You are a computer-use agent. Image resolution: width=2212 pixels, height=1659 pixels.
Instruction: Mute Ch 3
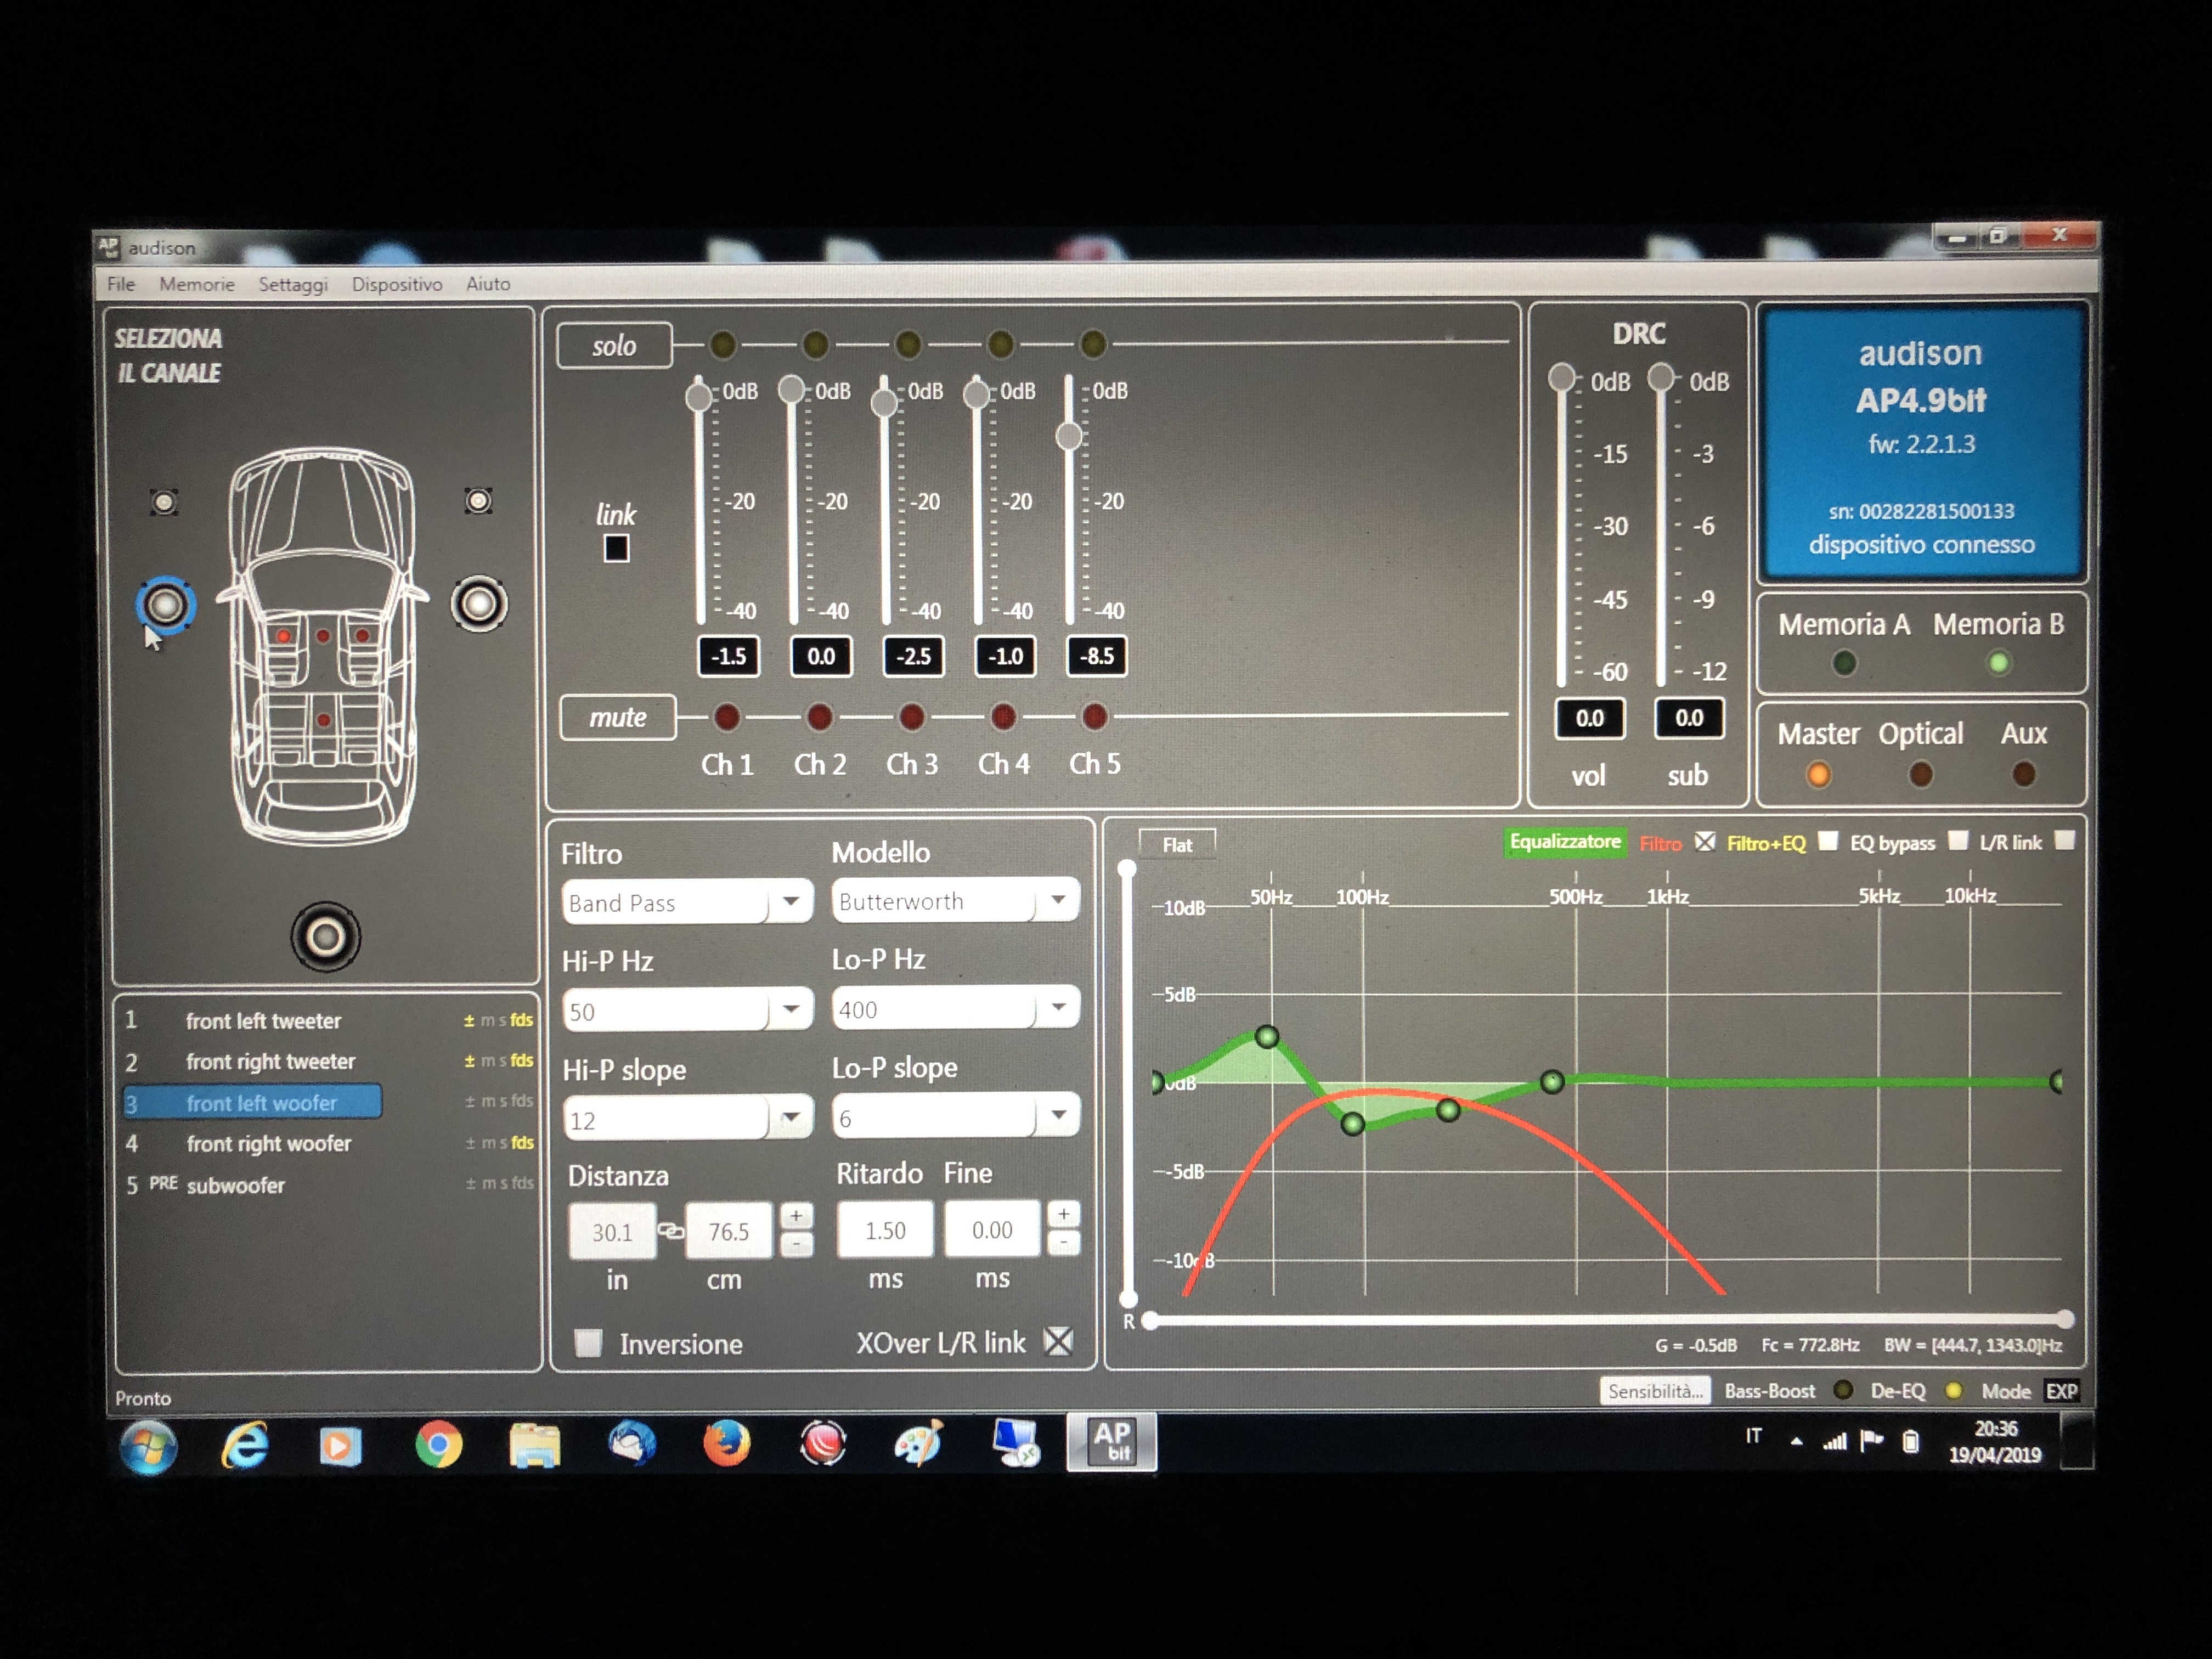pos(911,716)
